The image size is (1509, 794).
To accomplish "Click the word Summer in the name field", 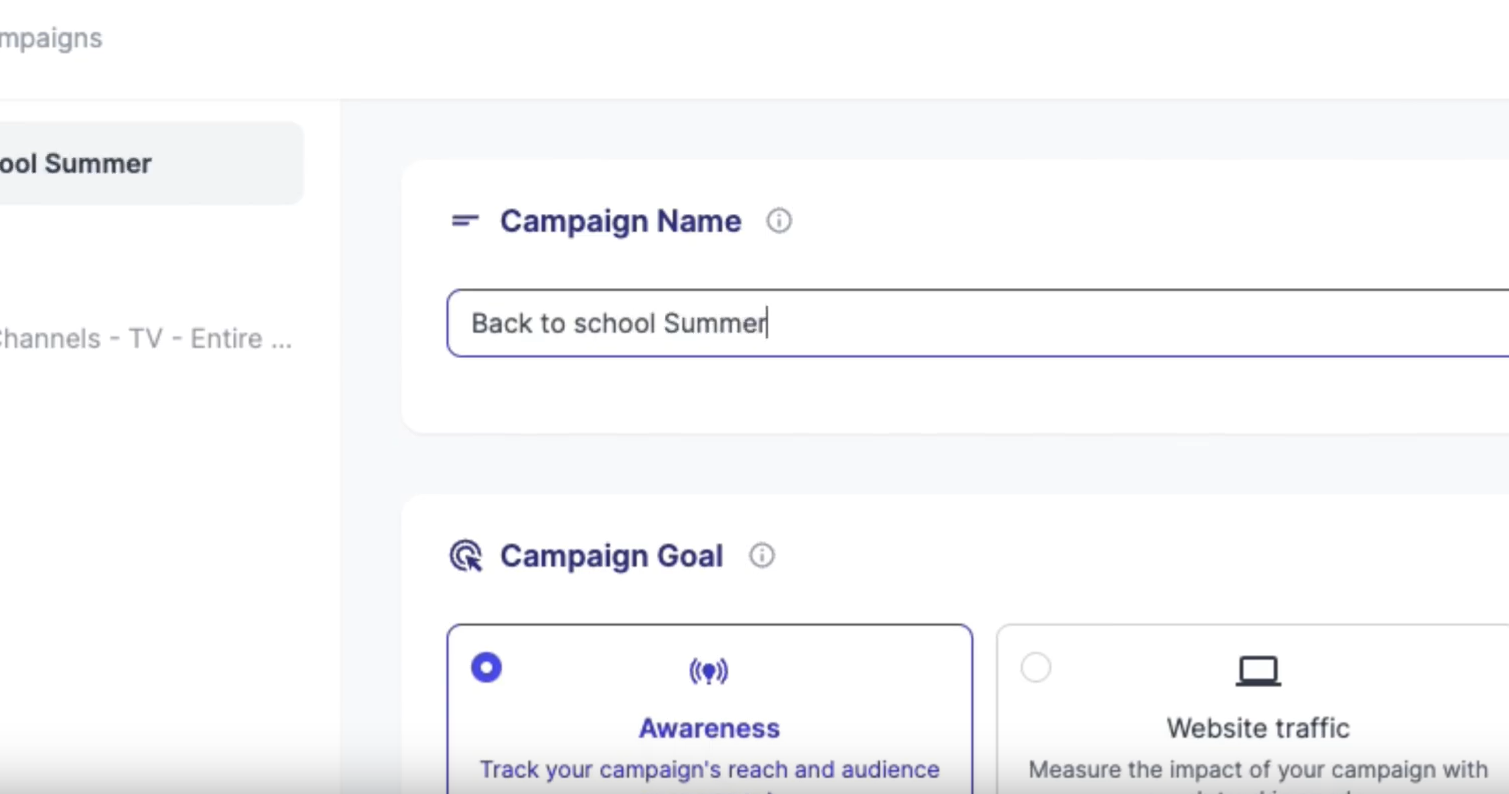I will [715, 323].
